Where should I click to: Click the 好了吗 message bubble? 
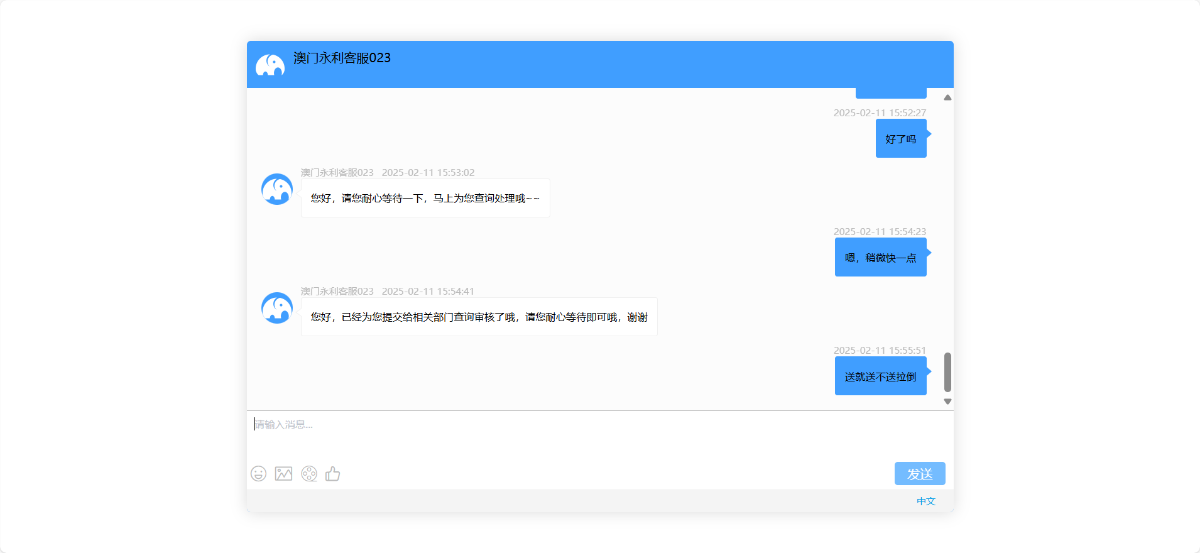(x=901, y=139)
